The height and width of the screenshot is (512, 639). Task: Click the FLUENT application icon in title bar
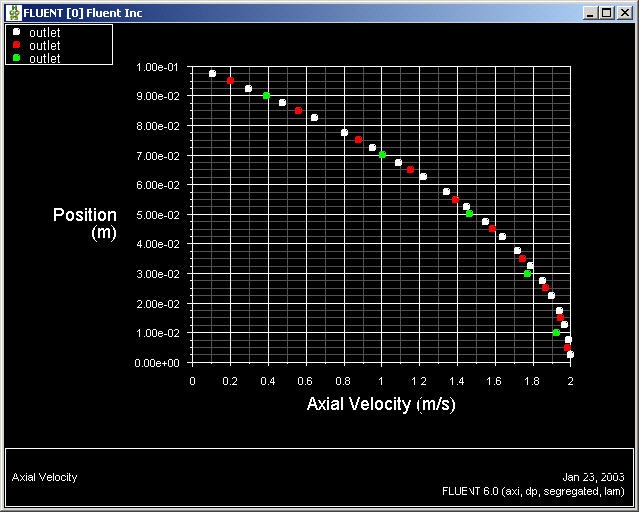14,13
